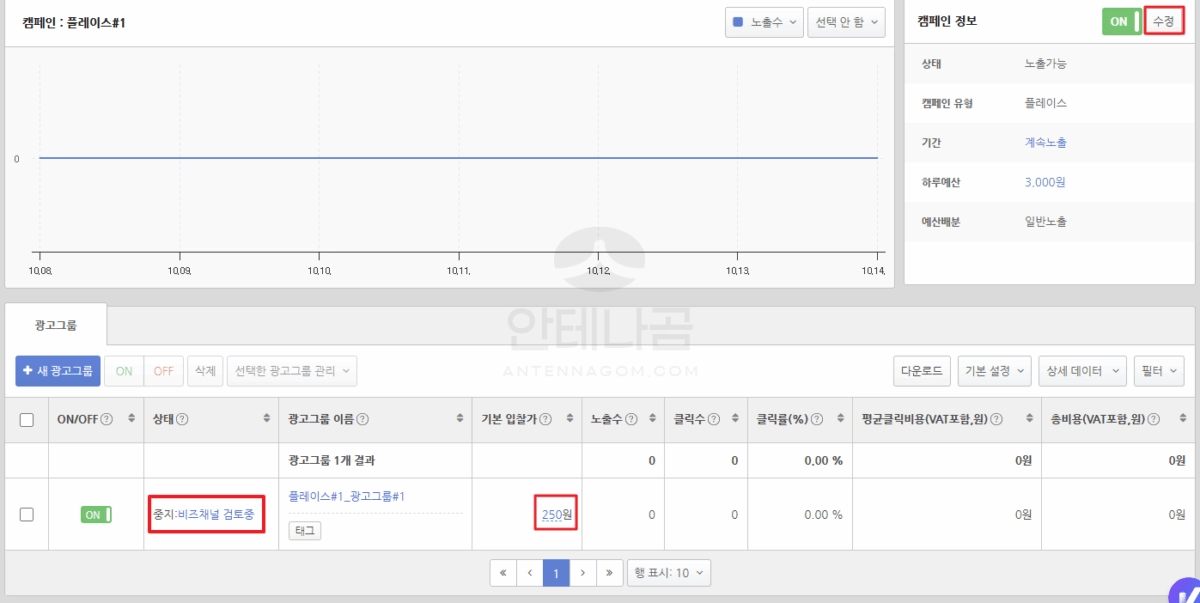Open the 필터 dropdown
The image size is (1200, 603).
(1159, 371)
